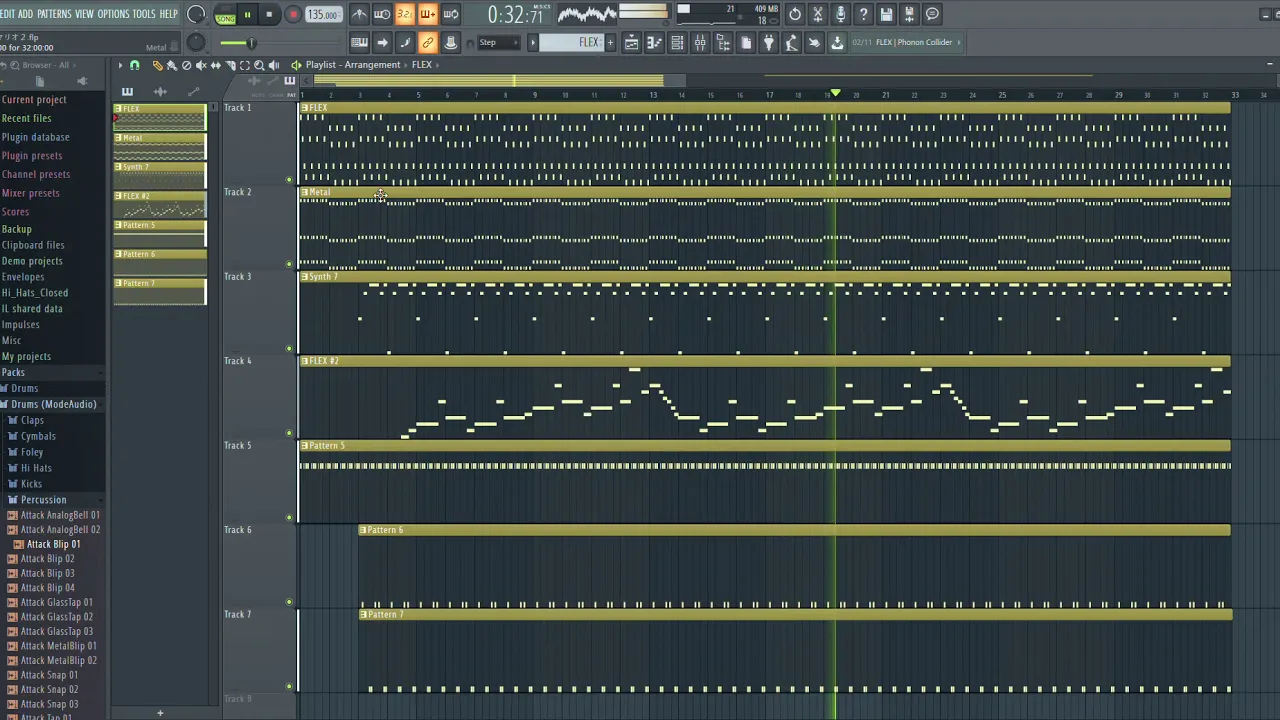This screenshot has height=720, width=1280.
Task: Stop playback with the stop button
Action: (269, 15)
